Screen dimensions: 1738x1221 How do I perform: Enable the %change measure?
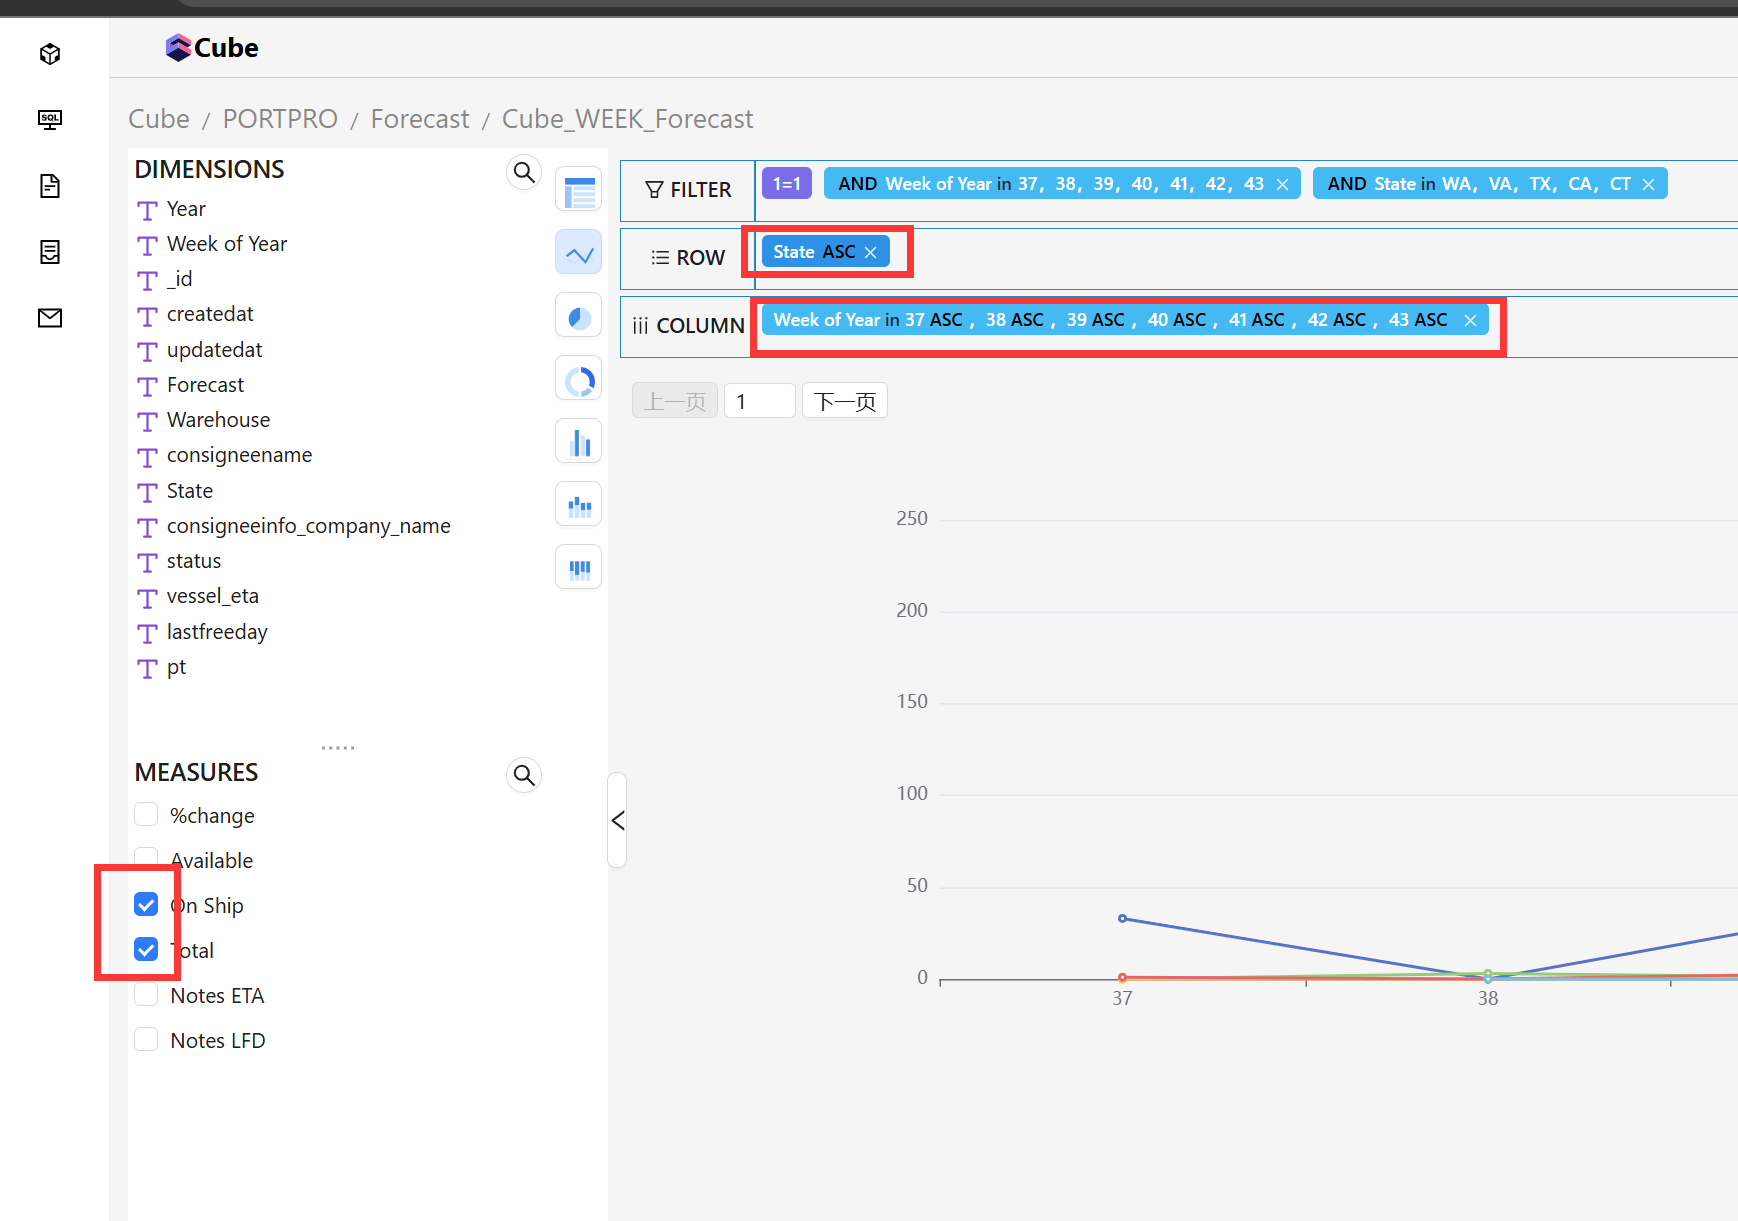tap(146, 815)
